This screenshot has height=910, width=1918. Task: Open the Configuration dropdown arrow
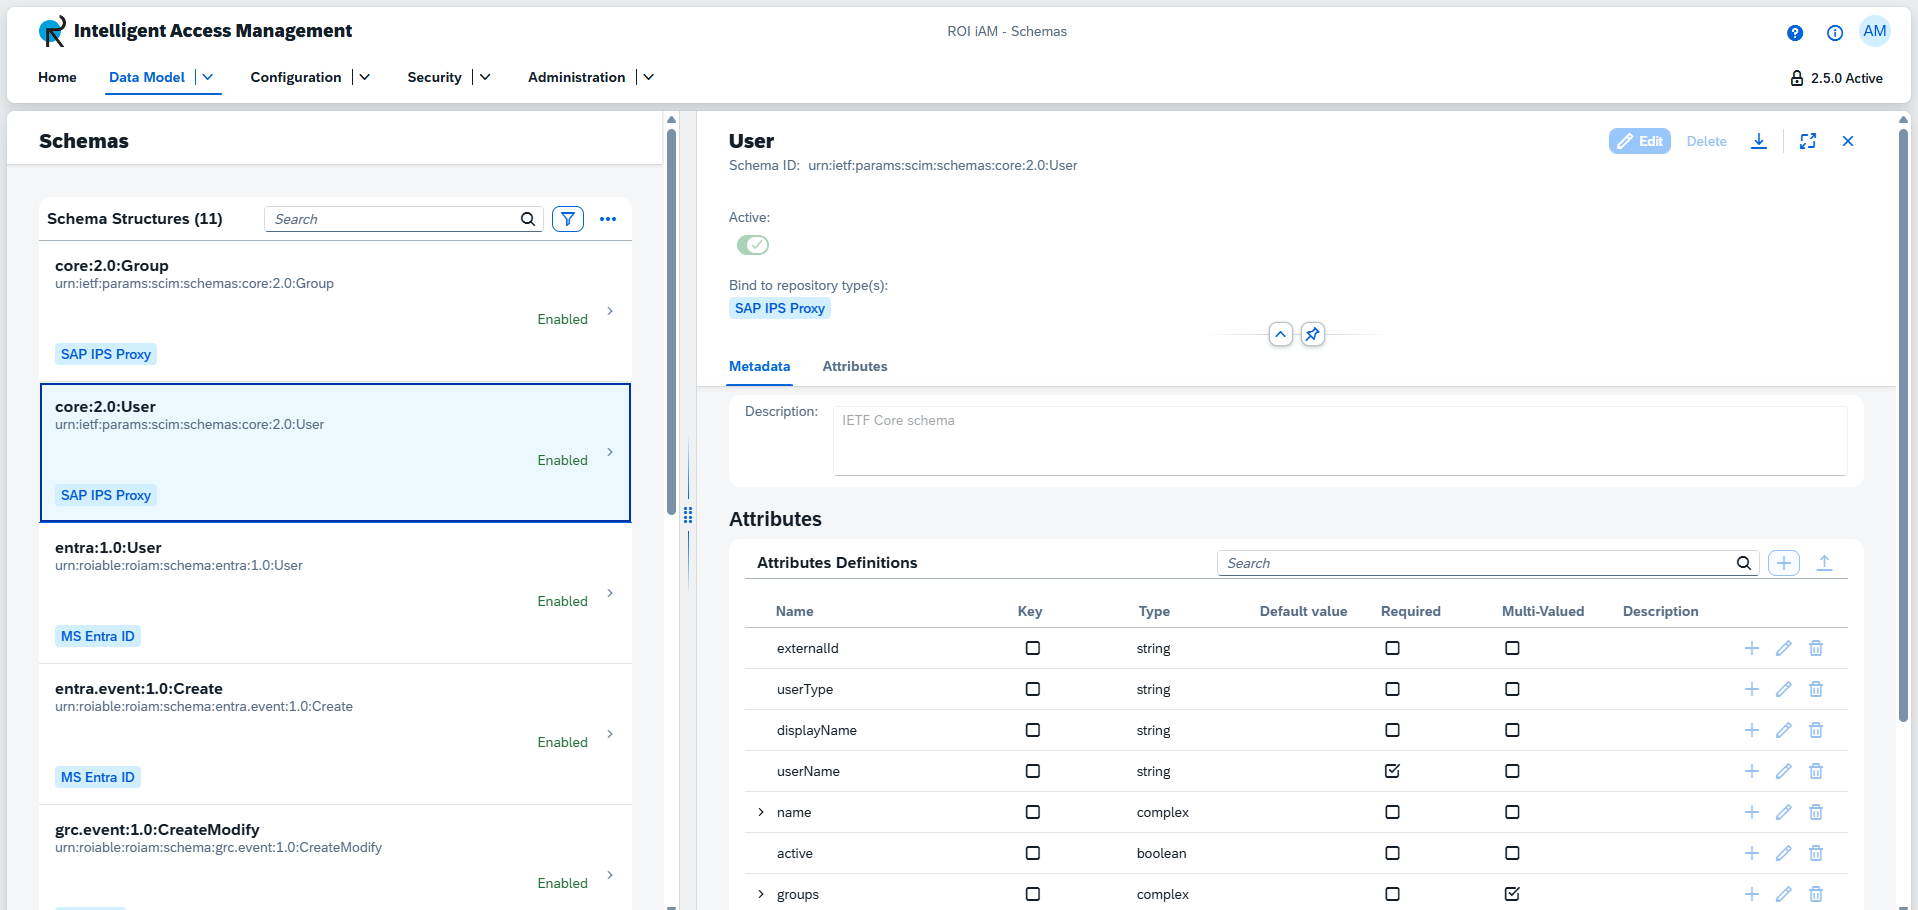[x=365, y=77]
